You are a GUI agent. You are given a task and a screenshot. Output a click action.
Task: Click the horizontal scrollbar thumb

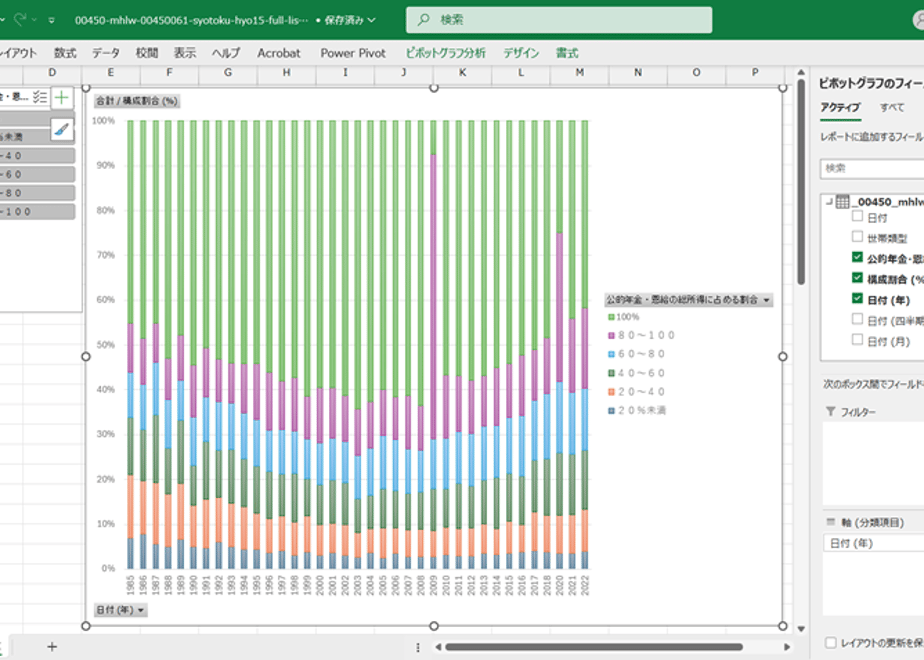pyautogui.click(x=593, y=647)
